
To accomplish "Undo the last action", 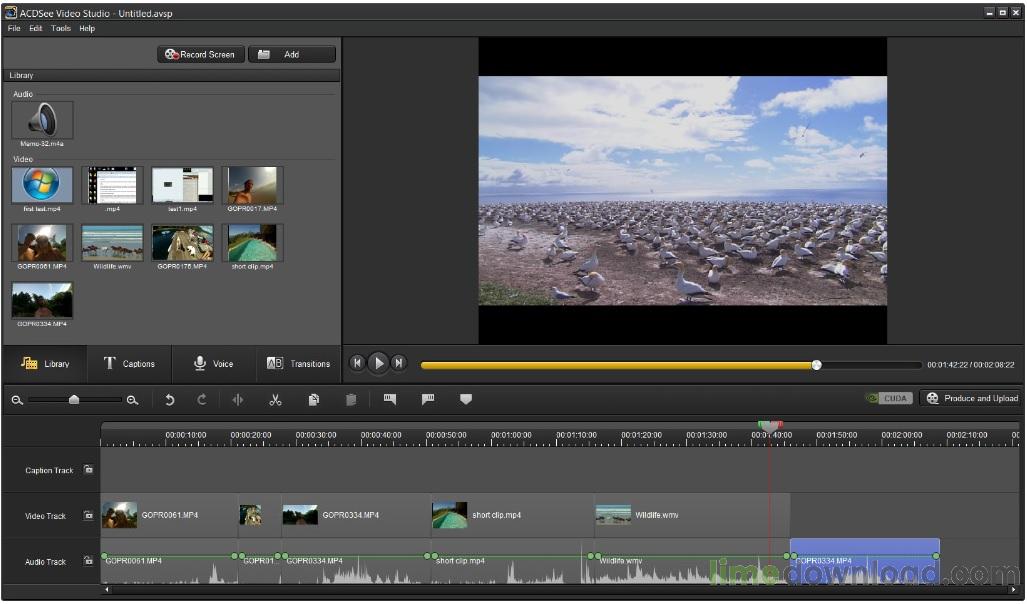I will pyautogui.click(x=170, y=400).
